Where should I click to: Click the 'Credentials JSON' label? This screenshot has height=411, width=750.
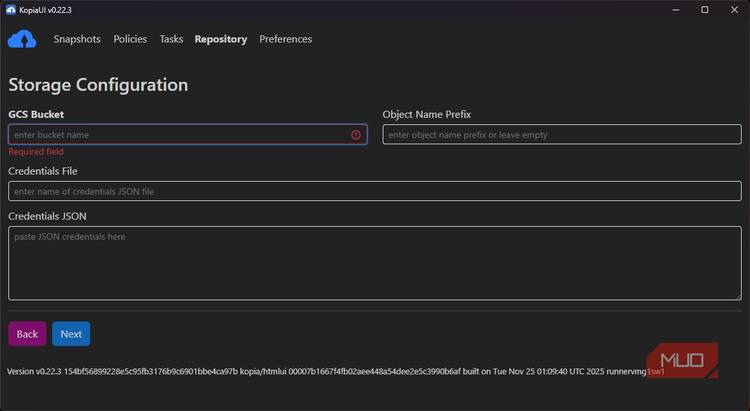pyautogui.click(x=47, y=216)
